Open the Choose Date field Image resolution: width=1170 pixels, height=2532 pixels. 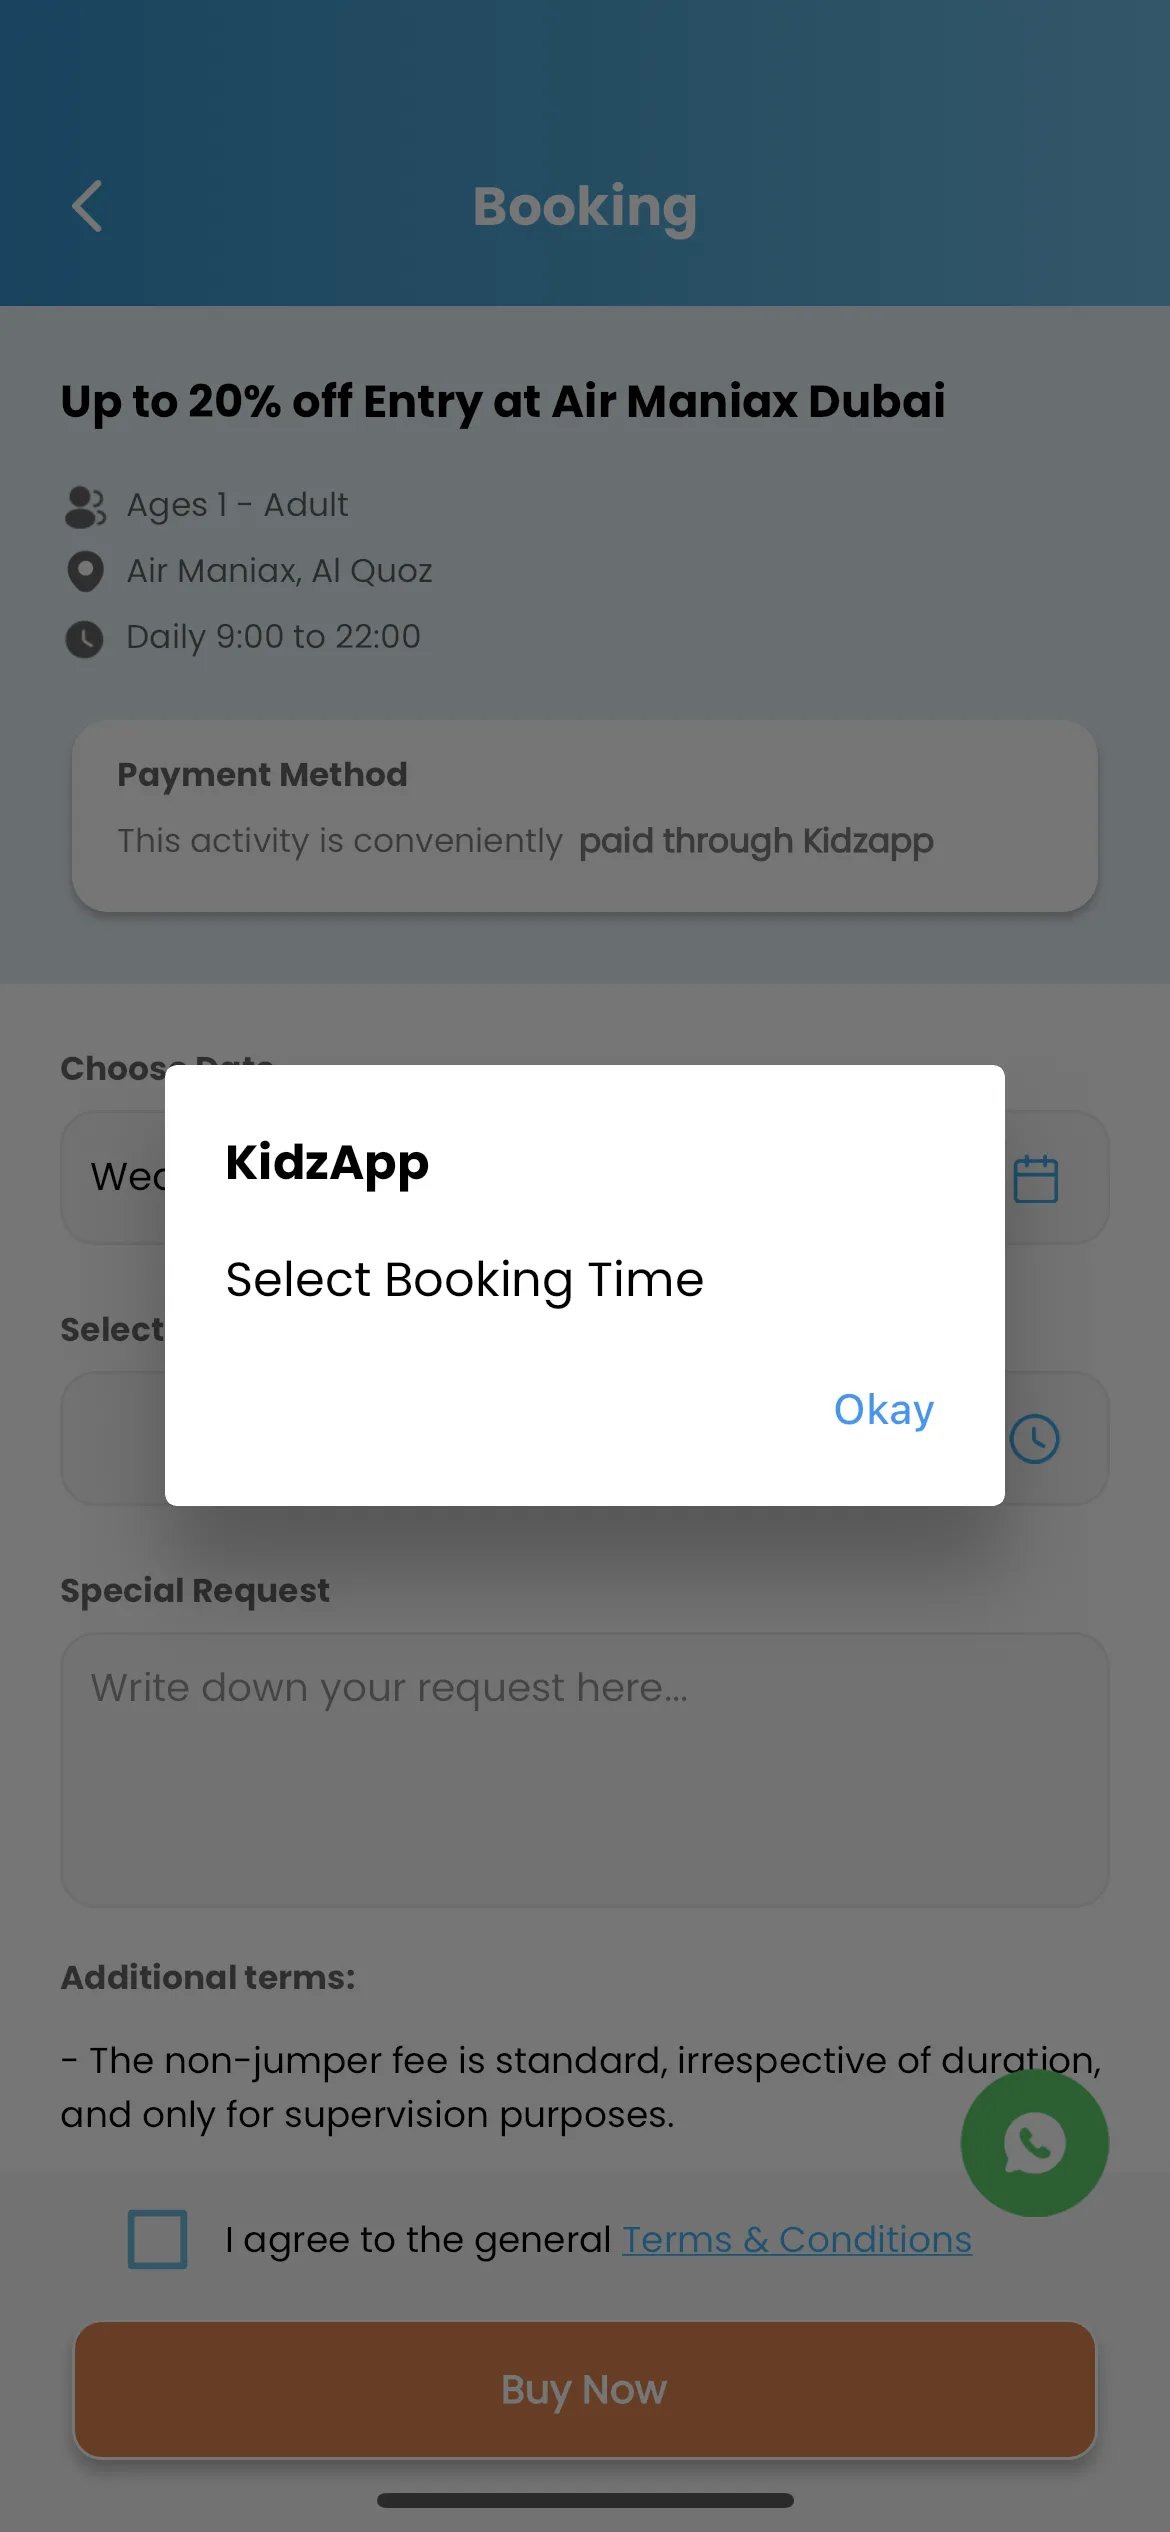point(584,1177)
